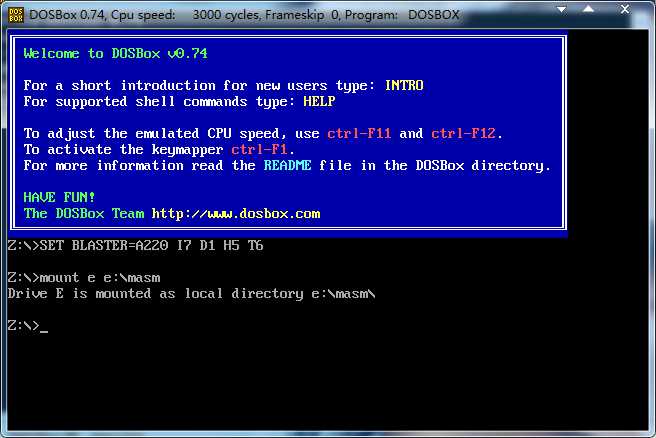Click the 'SET BLASTER=A220 I7 D1 H5 T6' line
This screenshot has width=656, height=438.
tap(136, 245)
